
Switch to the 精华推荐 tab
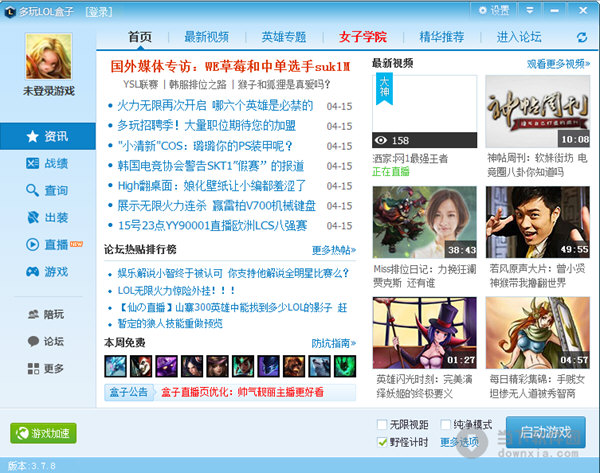(x=442, y=37)
